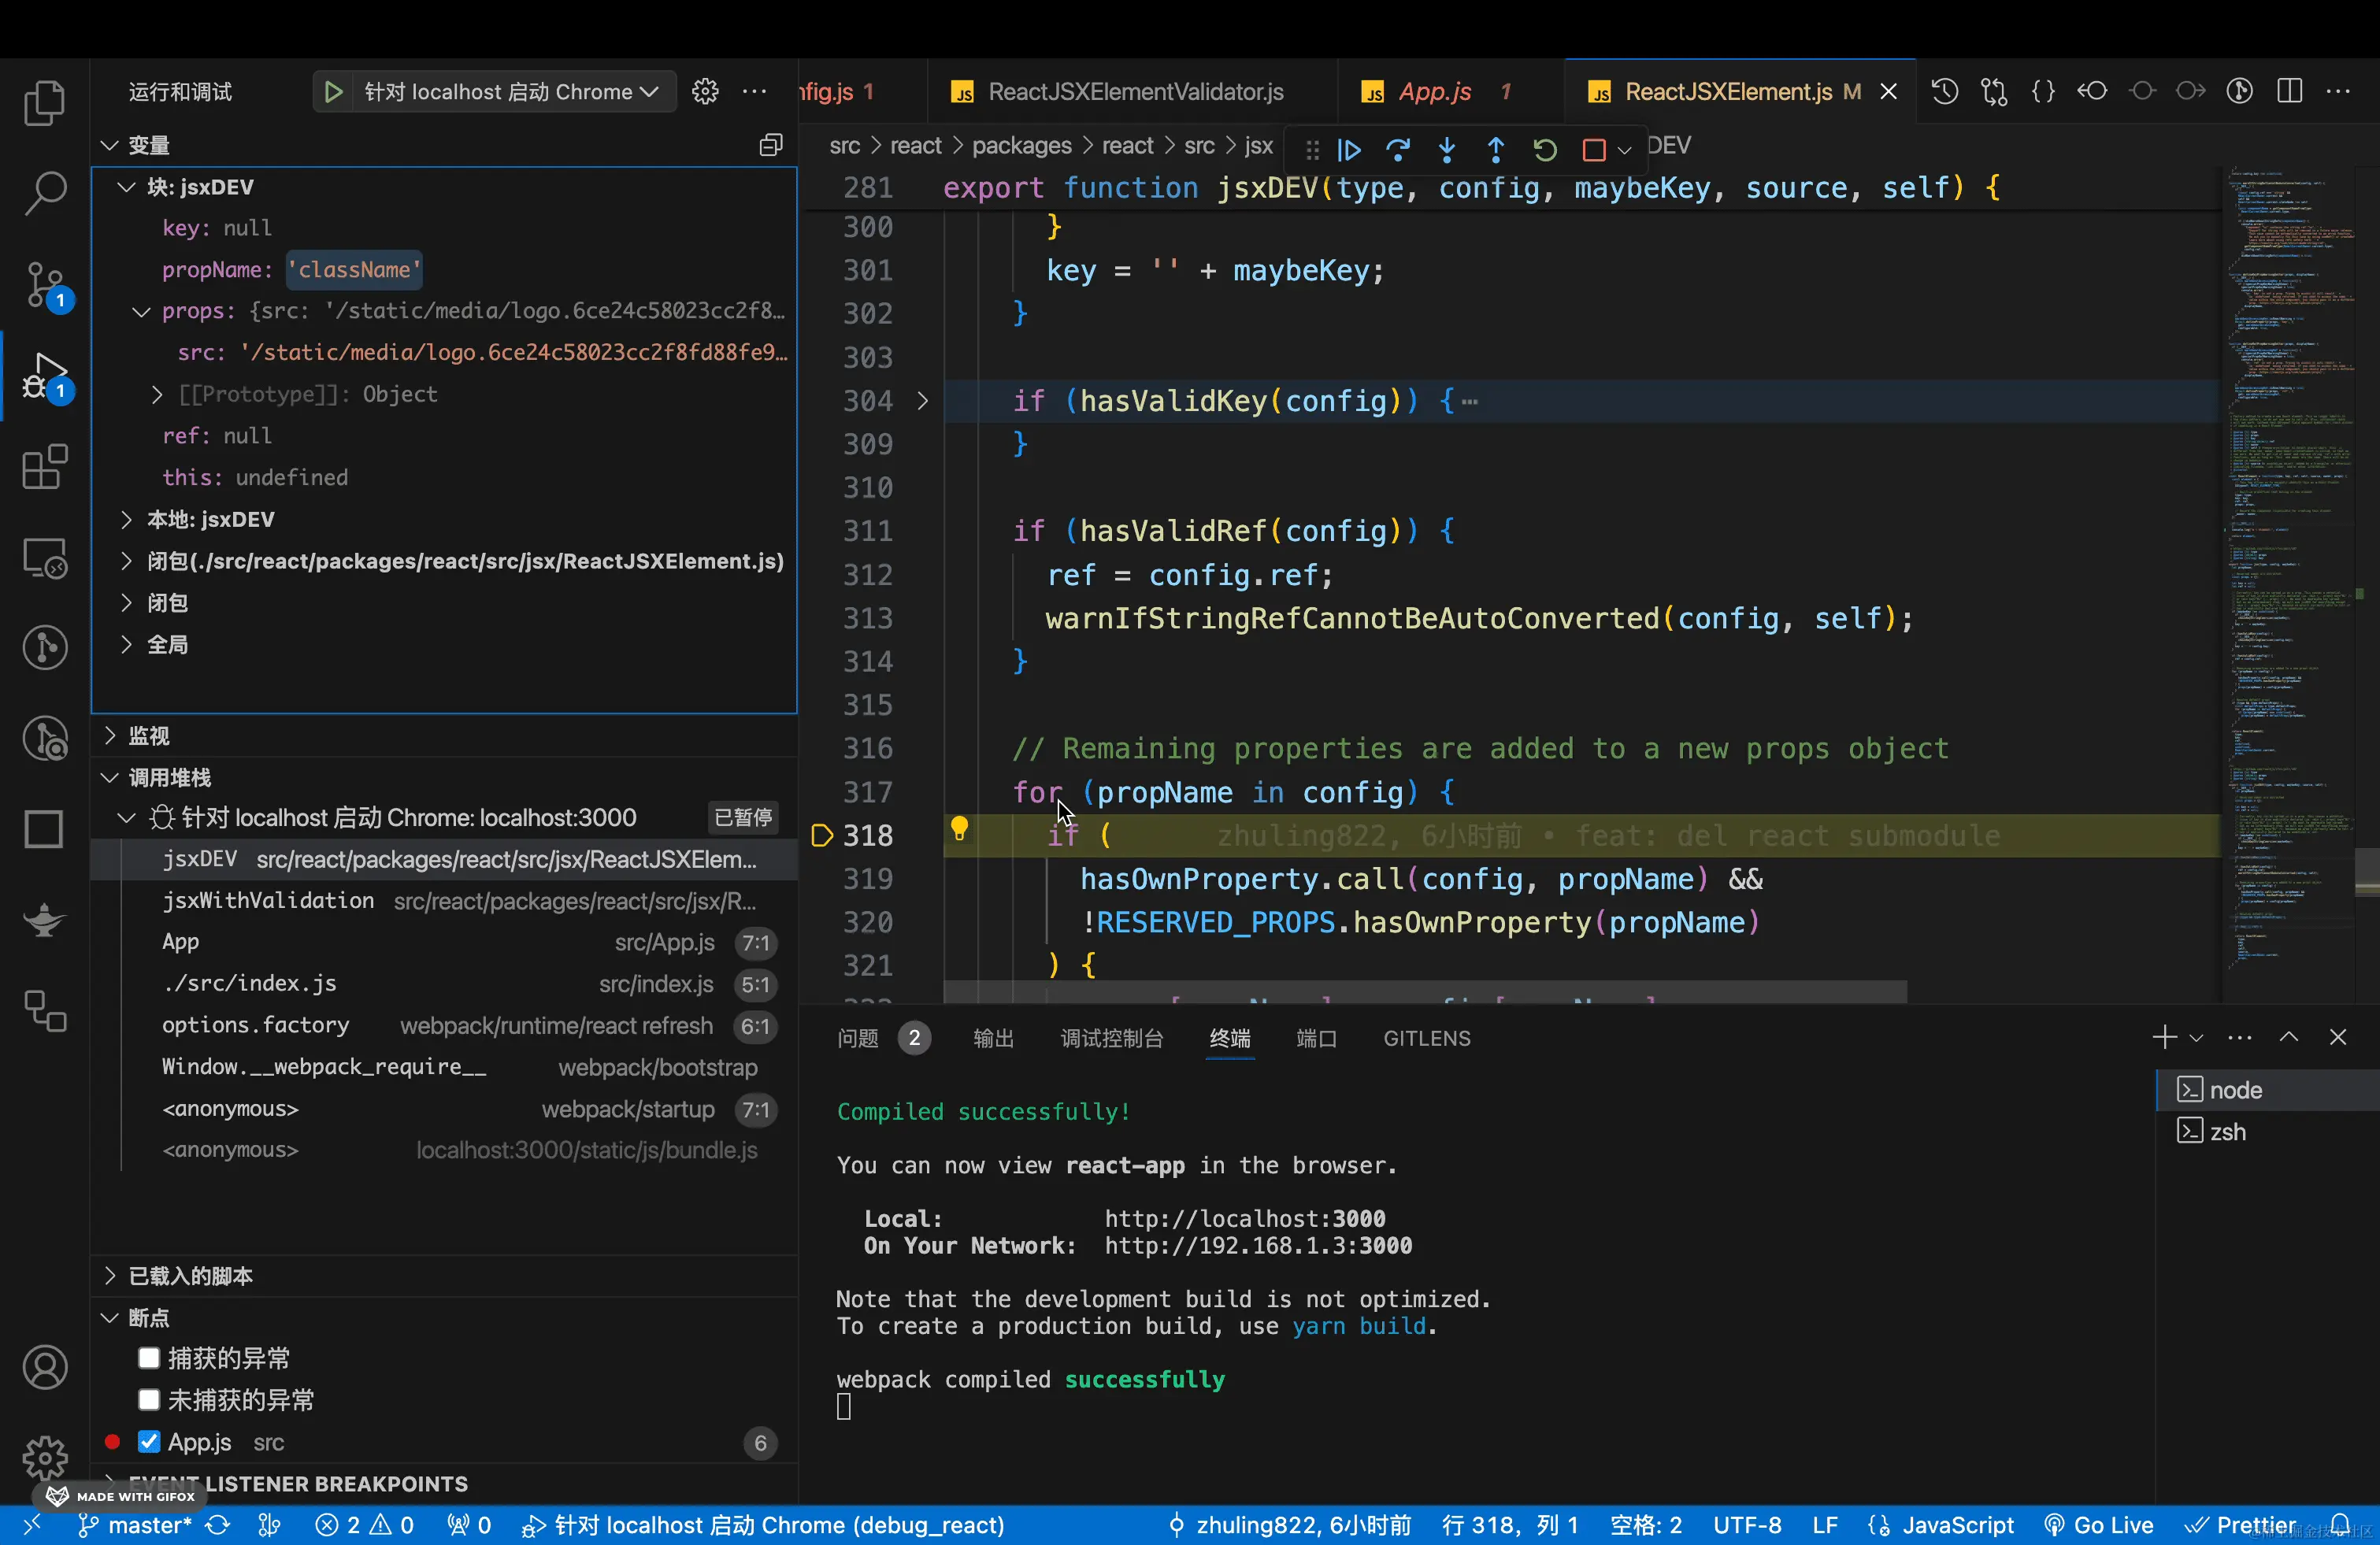Switch to the App.js editor tab
The width and height of the screenshot is (2380, 1545).
(1434, 92)
